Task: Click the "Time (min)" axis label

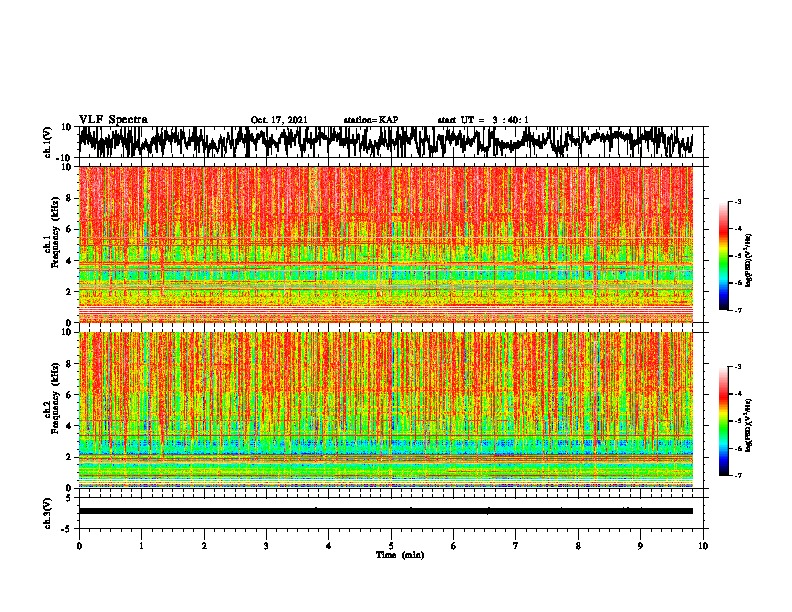Action: click(400, 555)
